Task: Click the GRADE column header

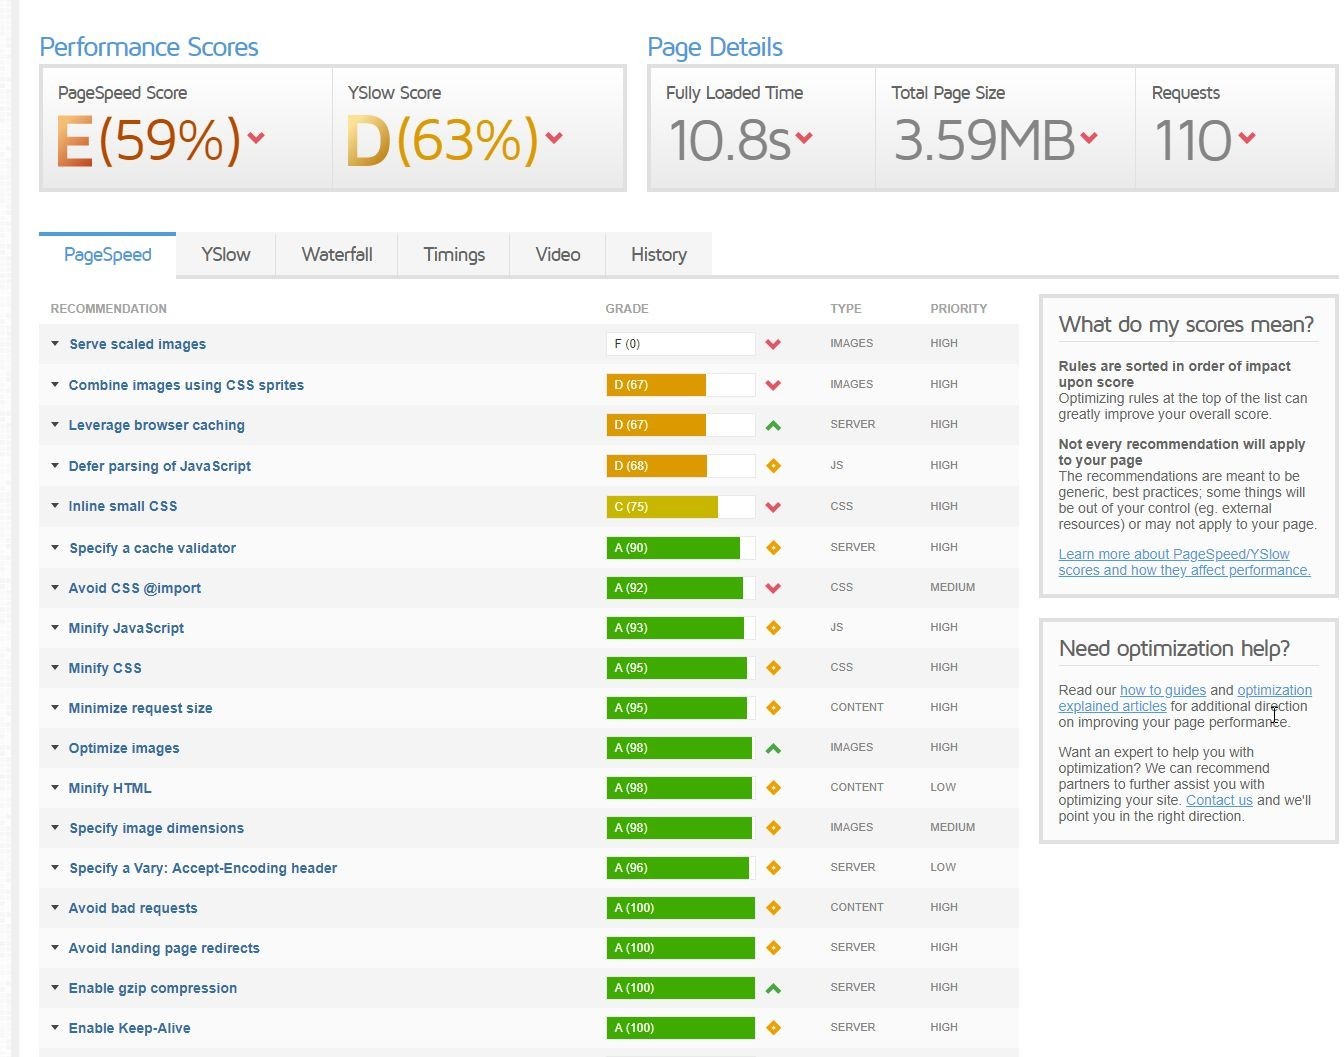Action: pyautogui.click(x=627, y=309)
